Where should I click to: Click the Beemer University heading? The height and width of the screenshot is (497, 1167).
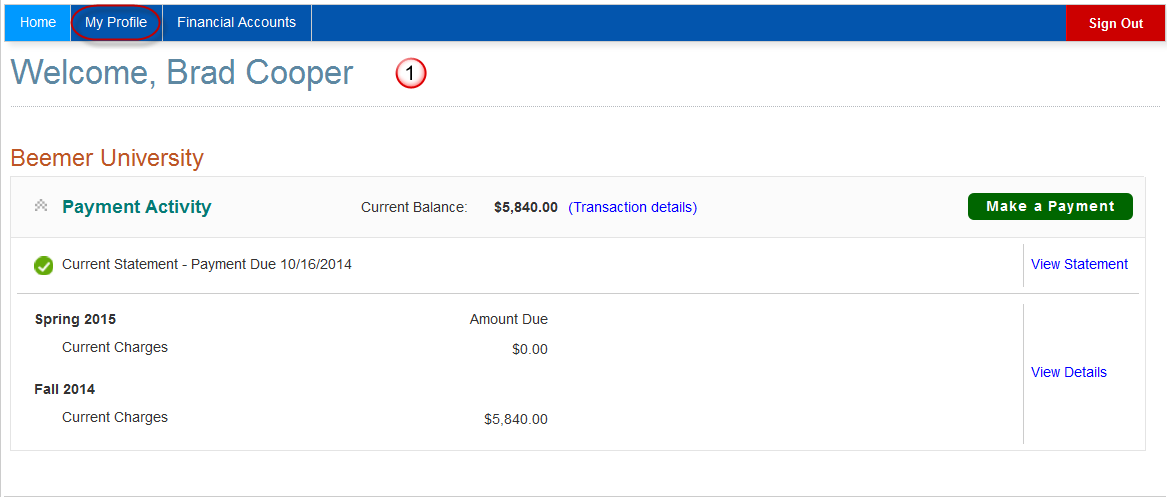[x=107, y=158]
